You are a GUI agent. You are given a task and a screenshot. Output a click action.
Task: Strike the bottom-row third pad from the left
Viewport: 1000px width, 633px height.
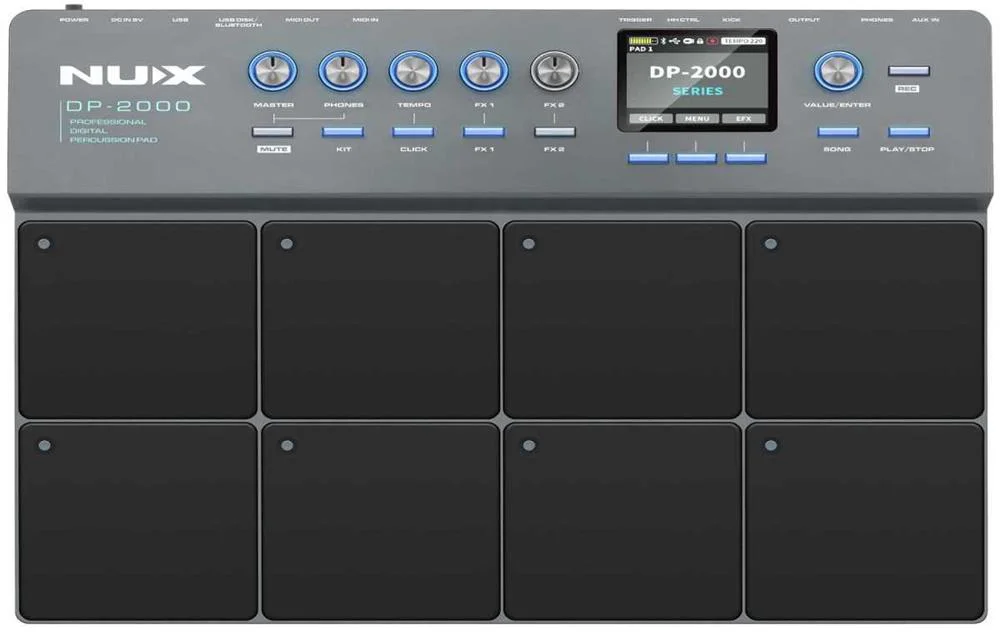622,521
